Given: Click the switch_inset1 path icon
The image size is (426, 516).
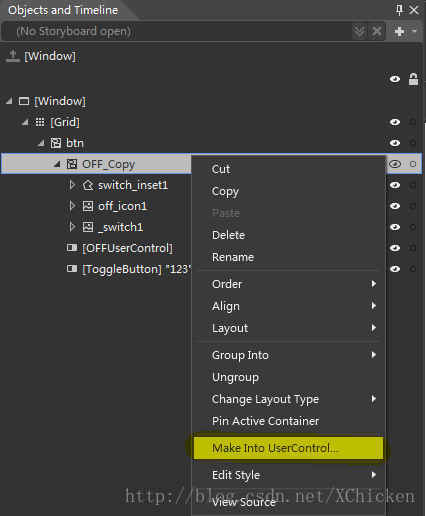Looking at the screenshot, I should coord(88,185).
